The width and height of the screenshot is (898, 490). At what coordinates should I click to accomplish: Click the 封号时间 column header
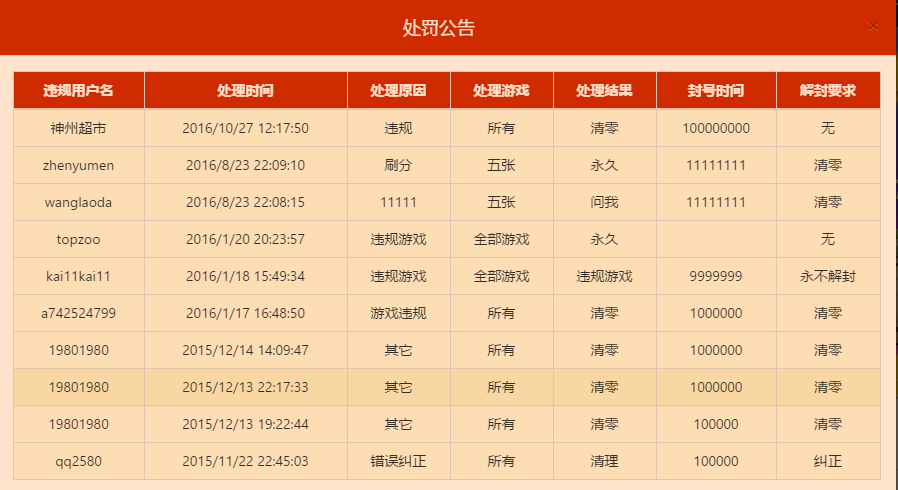(x=716, y=90)
